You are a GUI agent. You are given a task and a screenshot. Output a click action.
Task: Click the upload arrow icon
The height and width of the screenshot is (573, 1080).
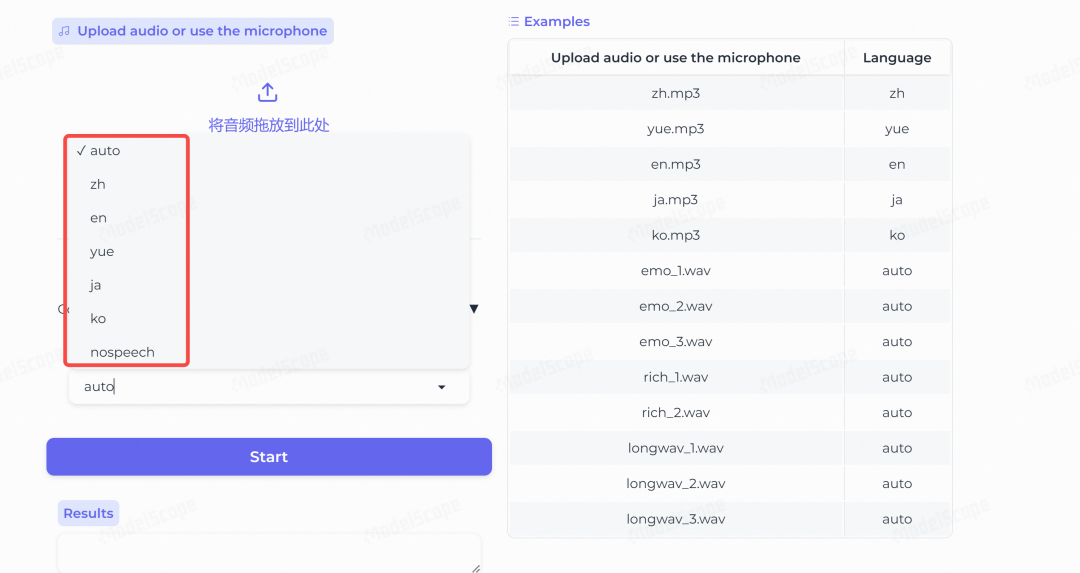[267, 92]
